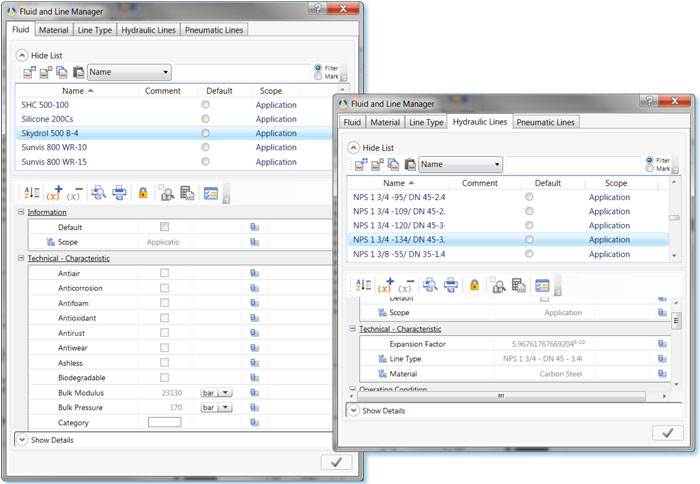The image size is (700, 484).
Task: Toggle the Antioxidant checkbox
Action: (x=164, y=318)
